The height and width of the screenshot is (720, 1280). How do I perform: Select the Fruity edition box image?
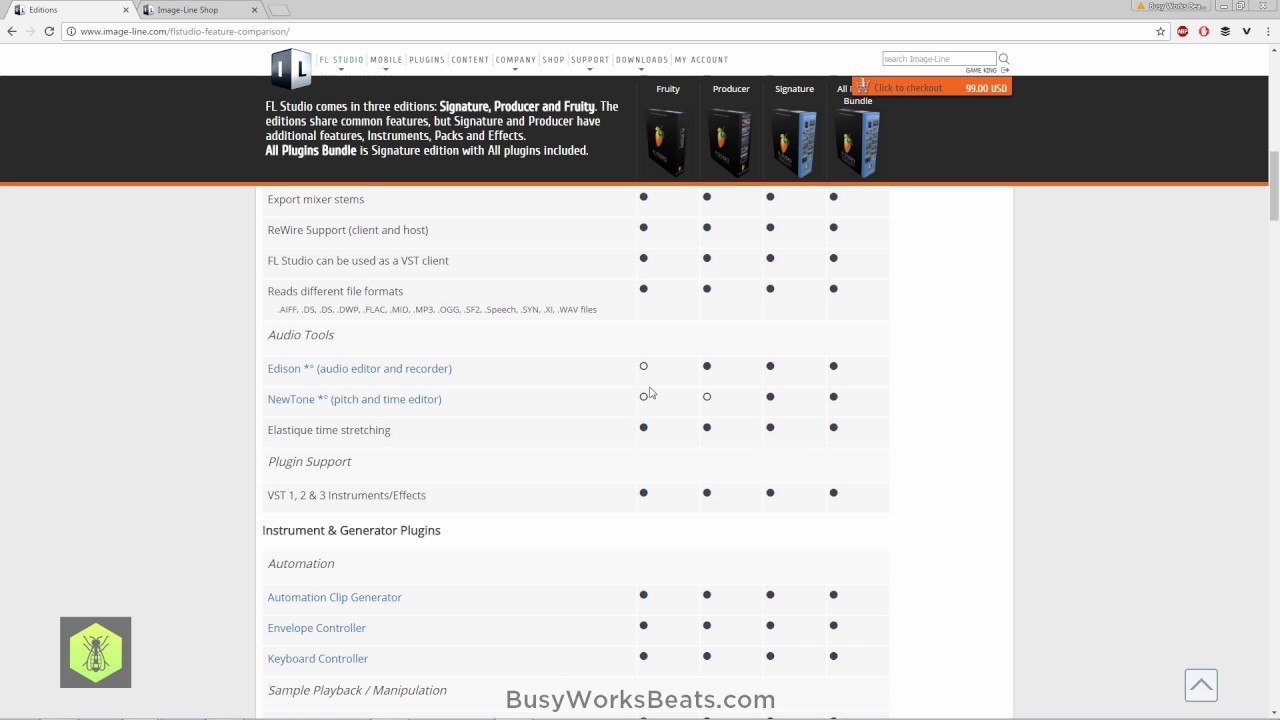coord(667,142)
